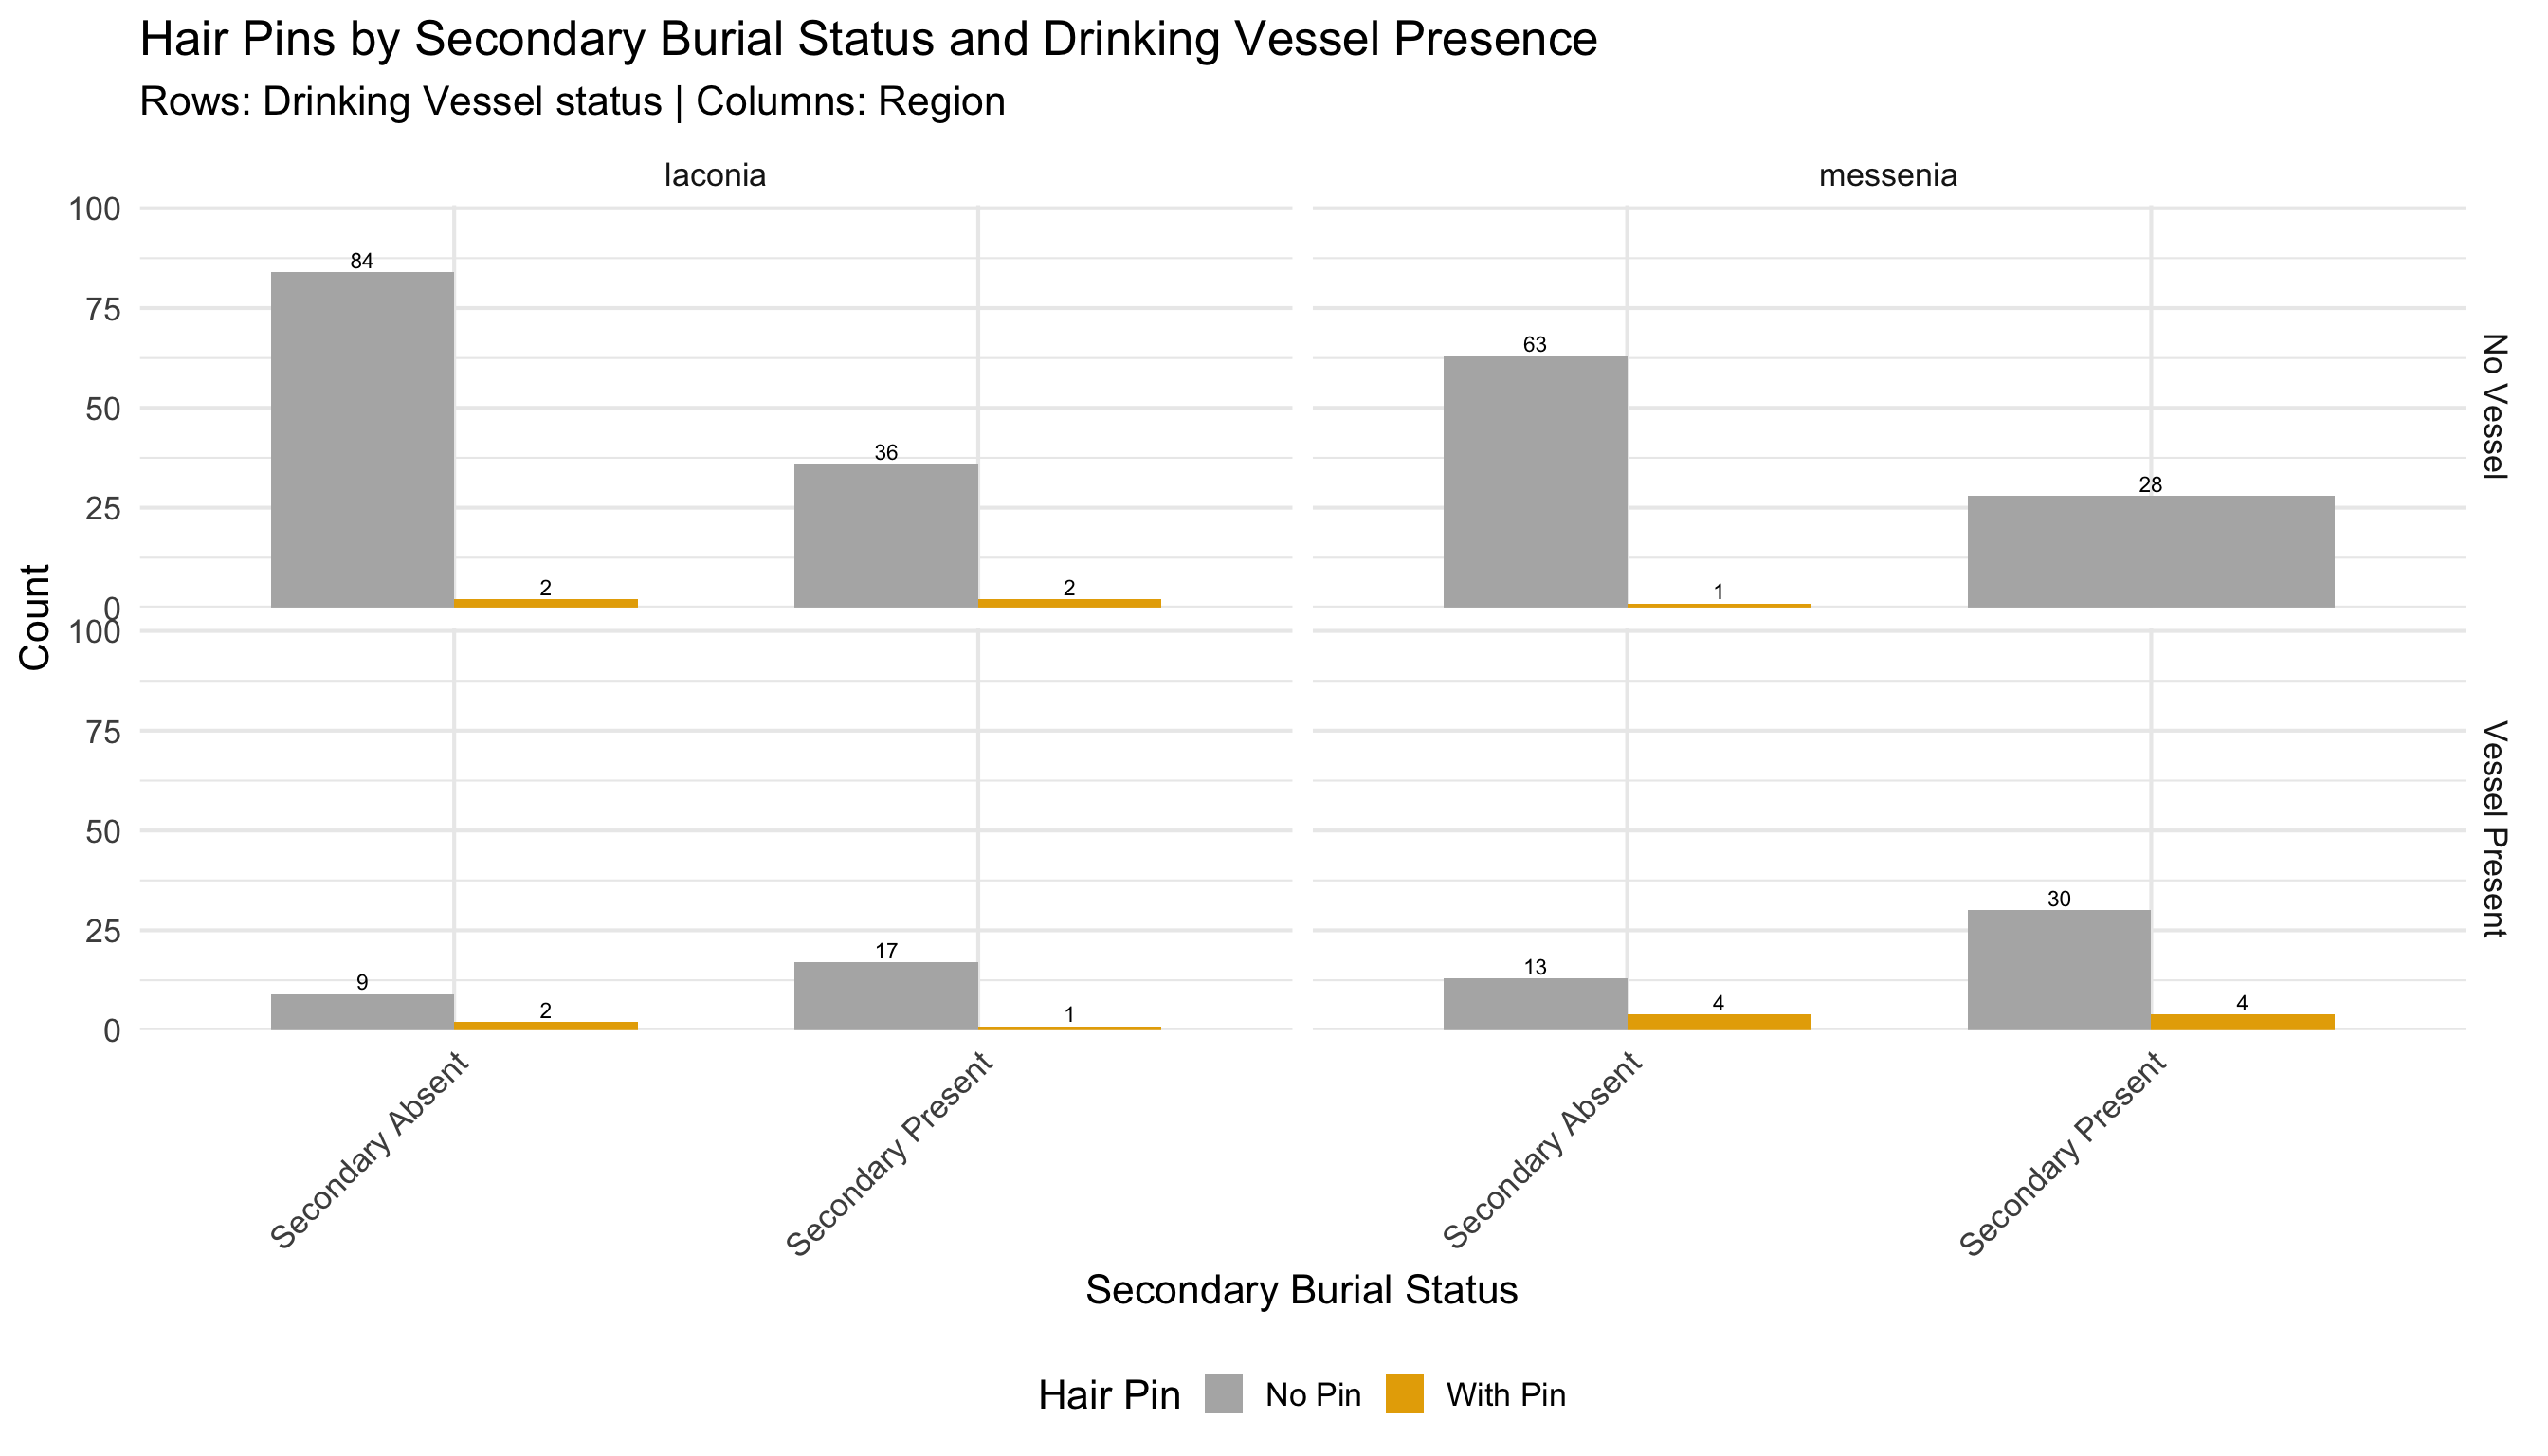Image resolution: width=2548 pixels, height=1456 pixels.
Task: Click the chart title about Hair Pins
Action: [868, 40]
